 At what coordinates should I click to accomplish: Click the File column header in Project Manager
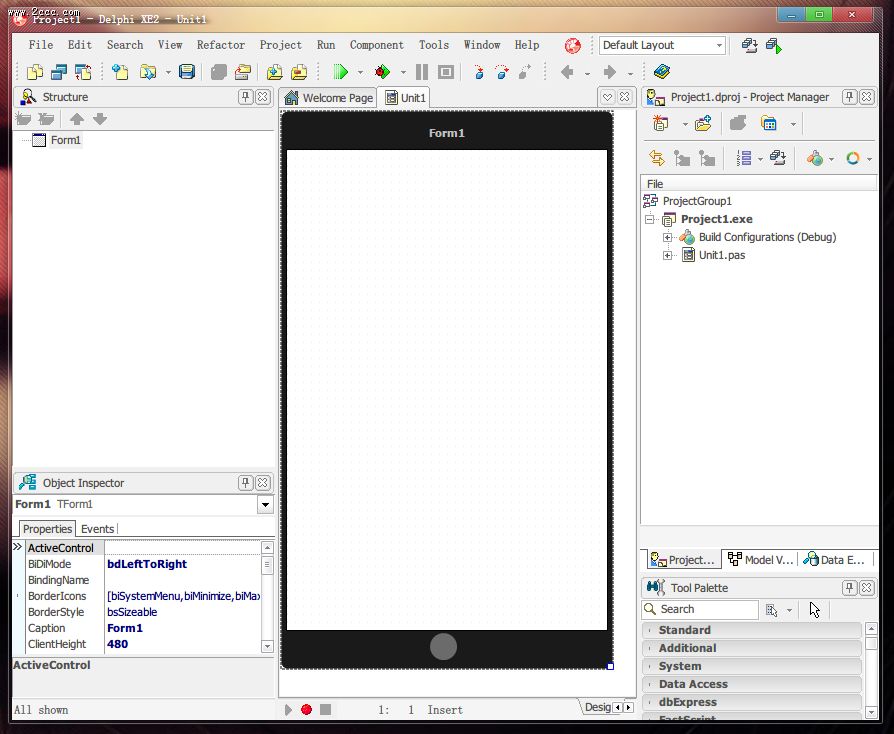click(759, 184)
